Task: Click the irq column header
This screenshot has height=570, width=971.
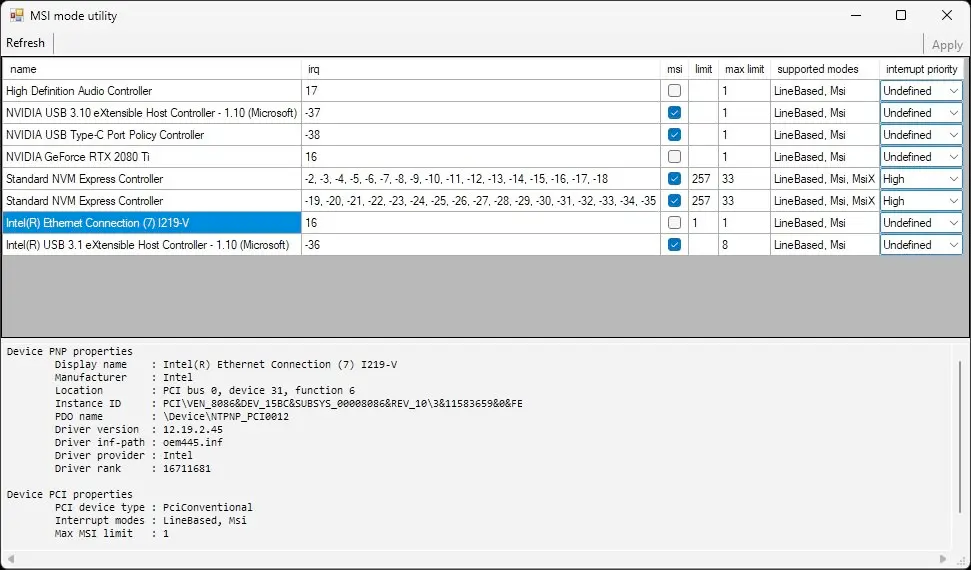Action: click(480, 69)
